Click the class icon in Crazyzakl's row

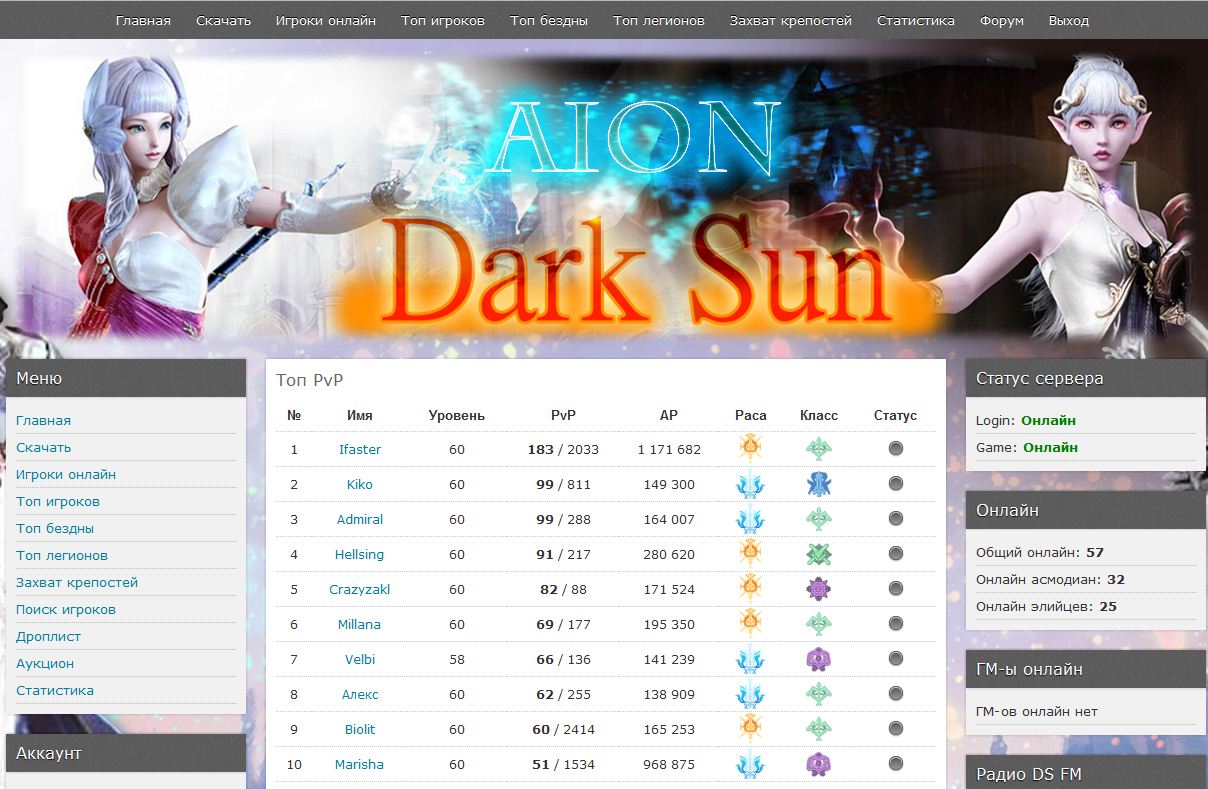[x=819, y=589]
